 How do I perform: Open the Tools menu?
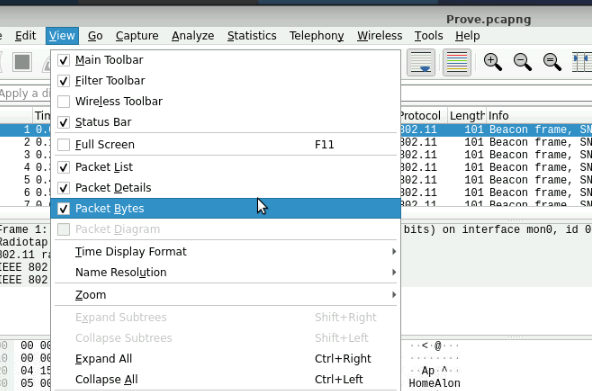[429, 36]
